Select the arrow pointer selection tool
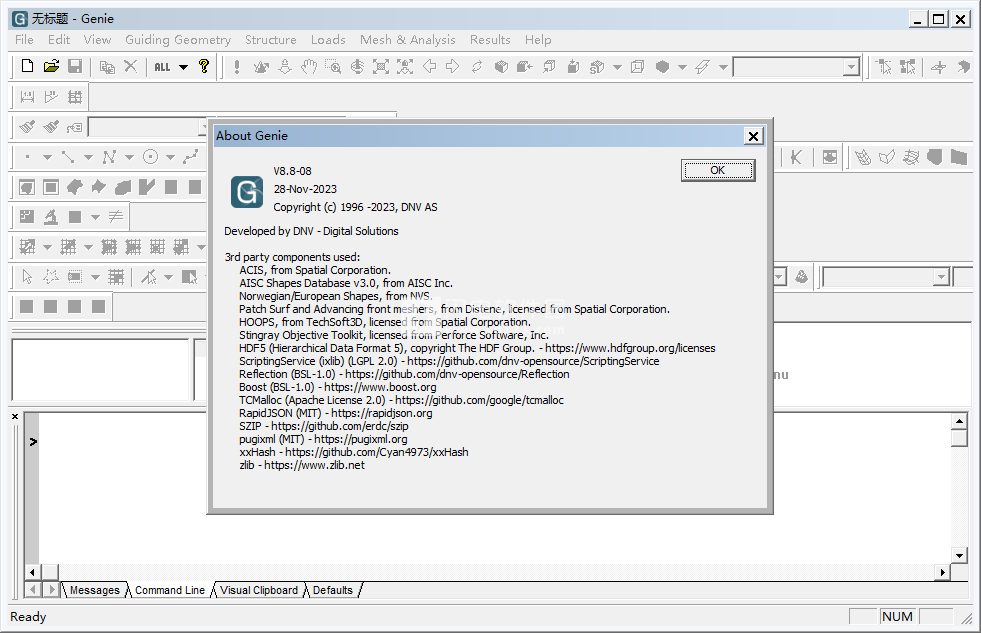Screen dimensions: 981x633 tap(27, 276)
